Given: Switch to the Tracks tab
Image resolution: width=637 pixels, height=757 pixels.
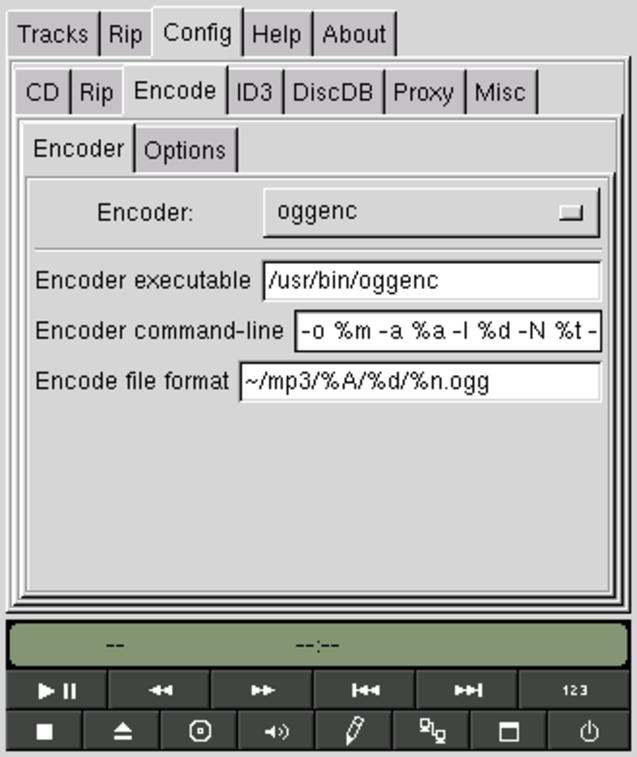Looking at the screenshot, I should click(x=53, y=34).
